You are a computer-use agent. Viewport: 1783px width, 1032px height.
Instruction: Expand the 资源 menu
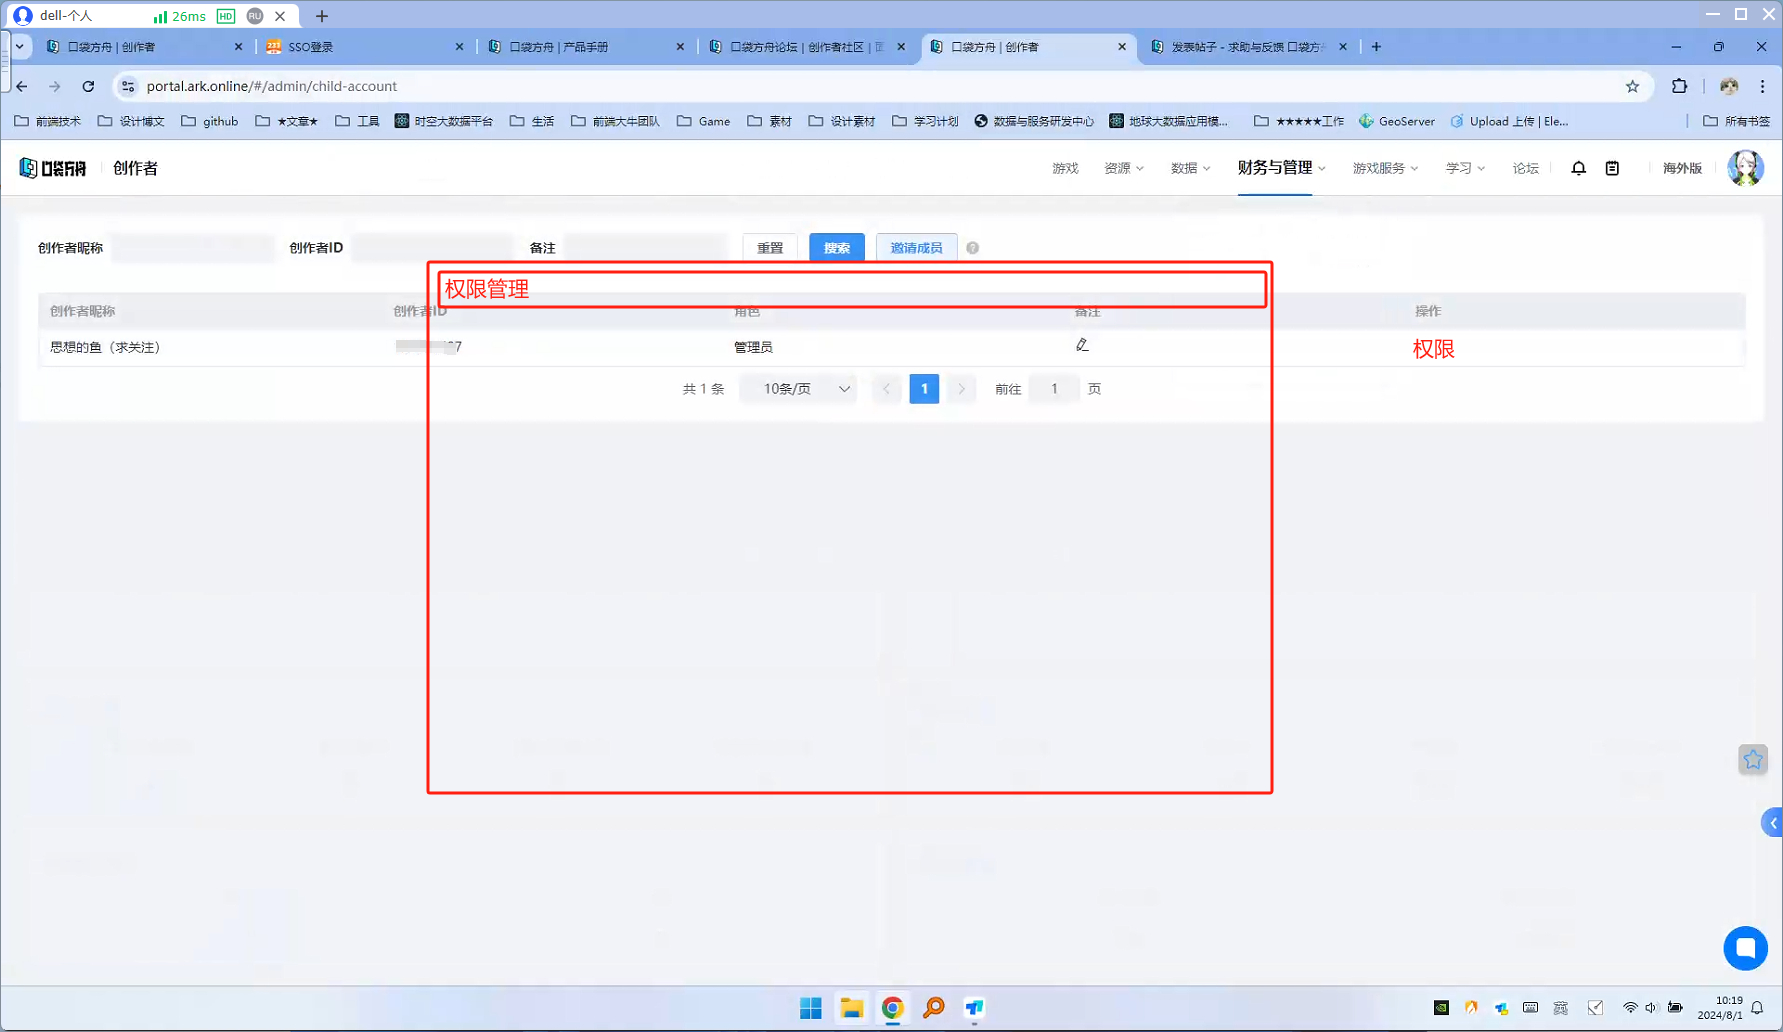tap(1123, 168)
